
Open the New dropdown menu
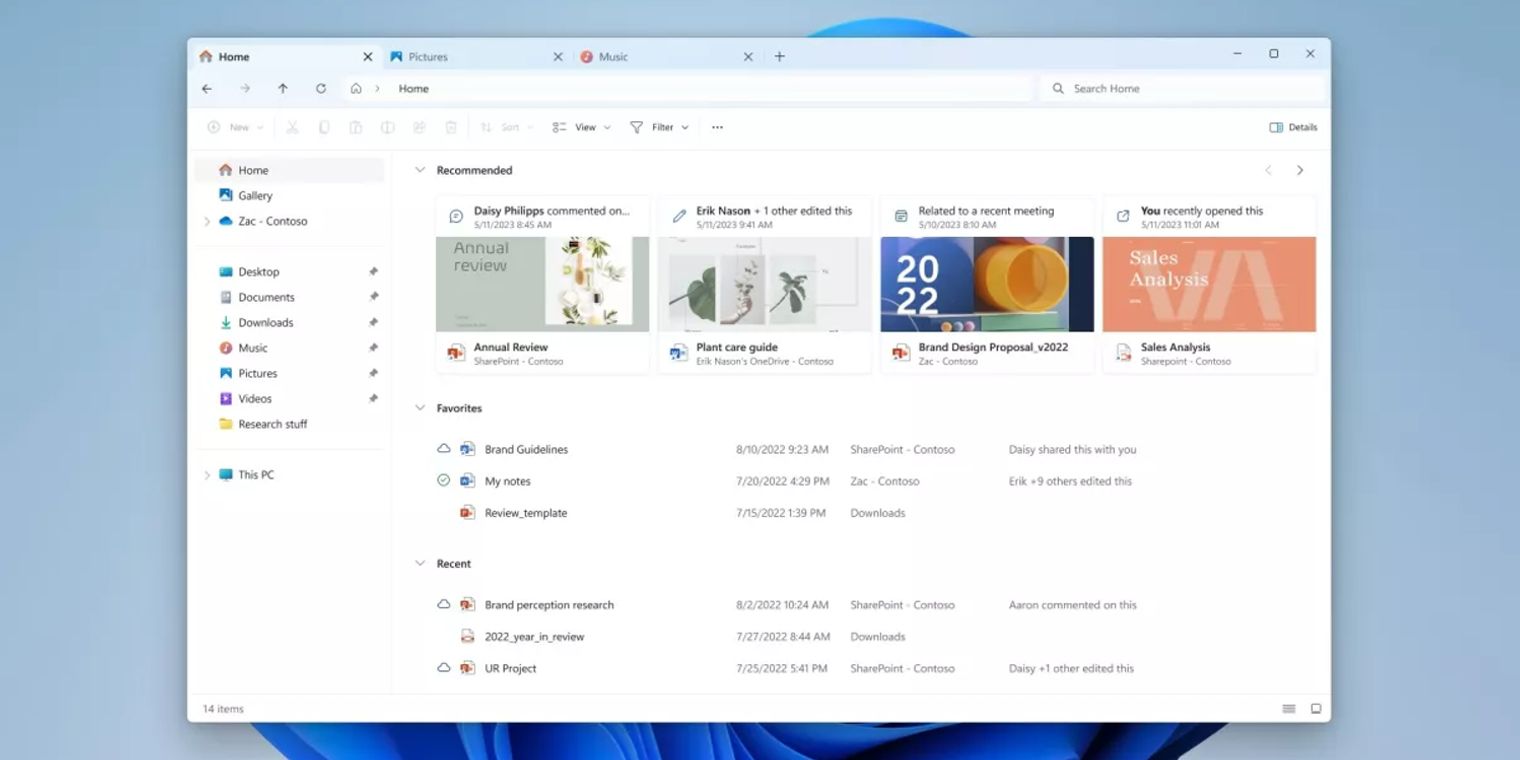coord(235,127)
